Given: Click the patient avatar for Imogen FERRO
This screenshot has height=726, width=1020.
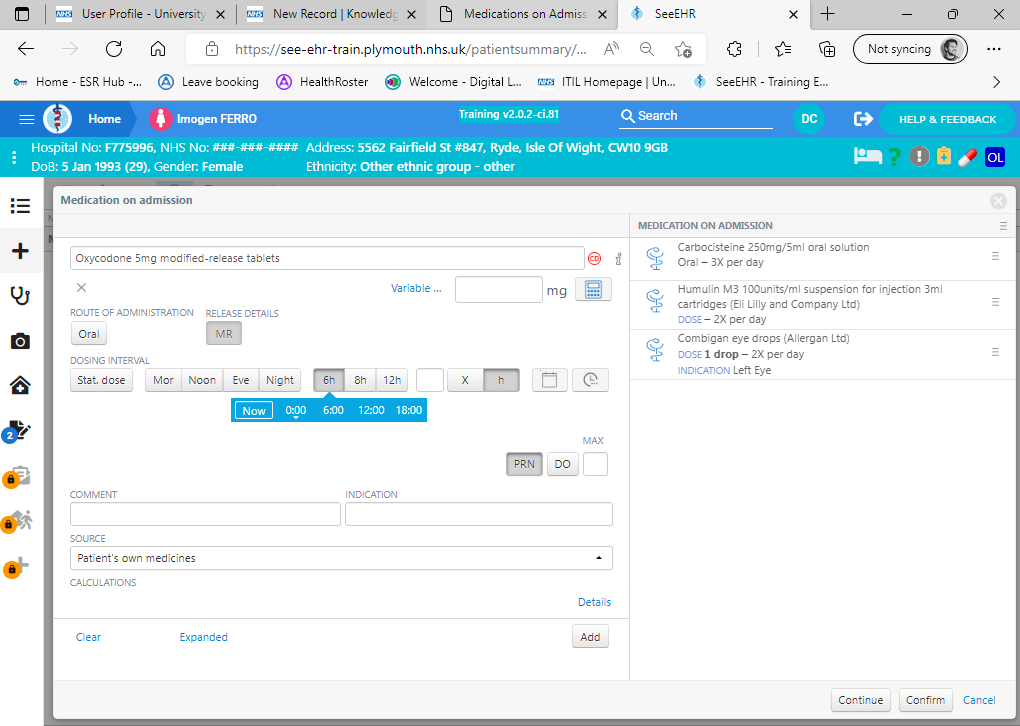Looking at the screenshot, I should [x=160, y=119].
